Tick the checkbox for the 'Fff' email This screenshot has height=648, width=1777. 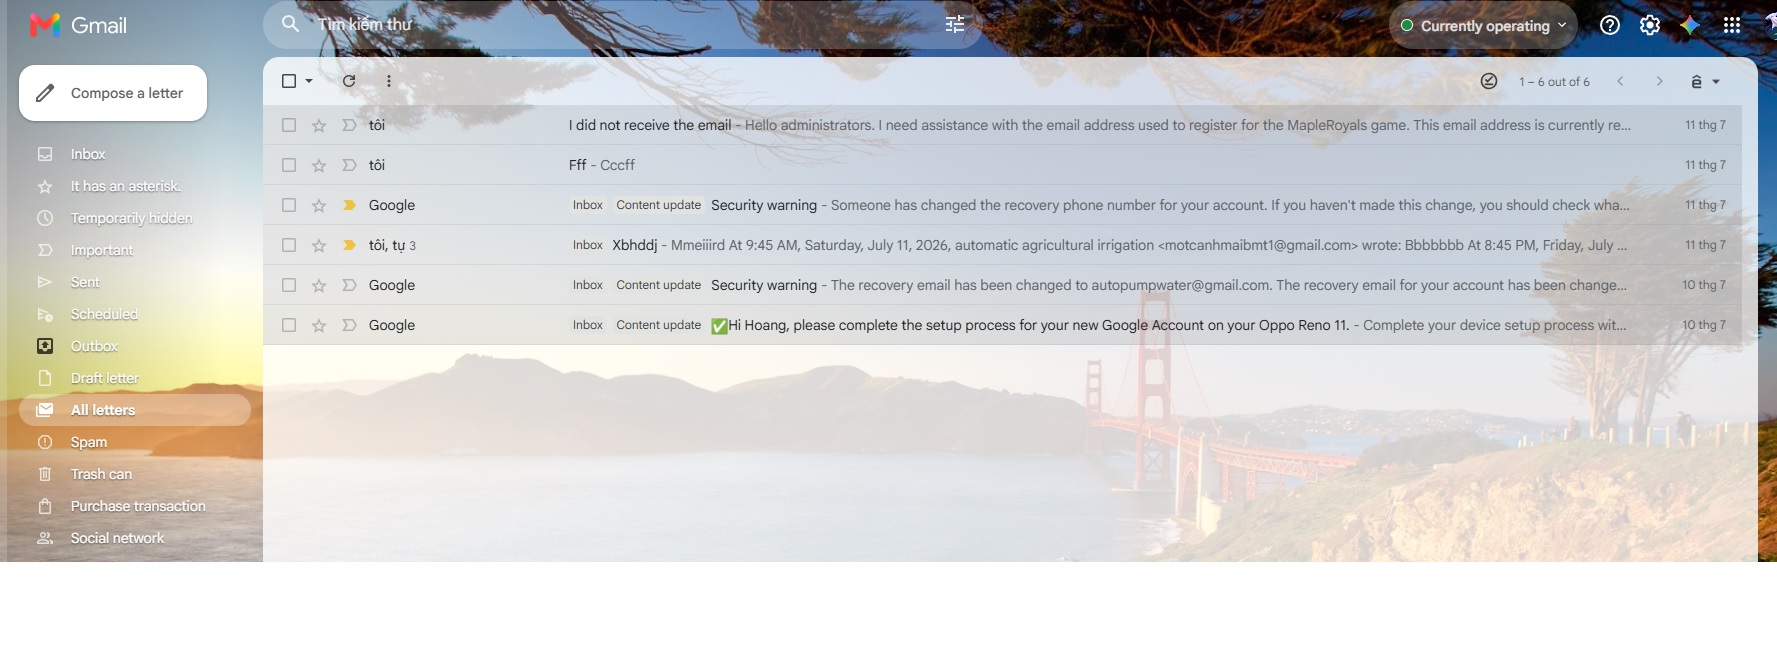[x=289, y=165]
